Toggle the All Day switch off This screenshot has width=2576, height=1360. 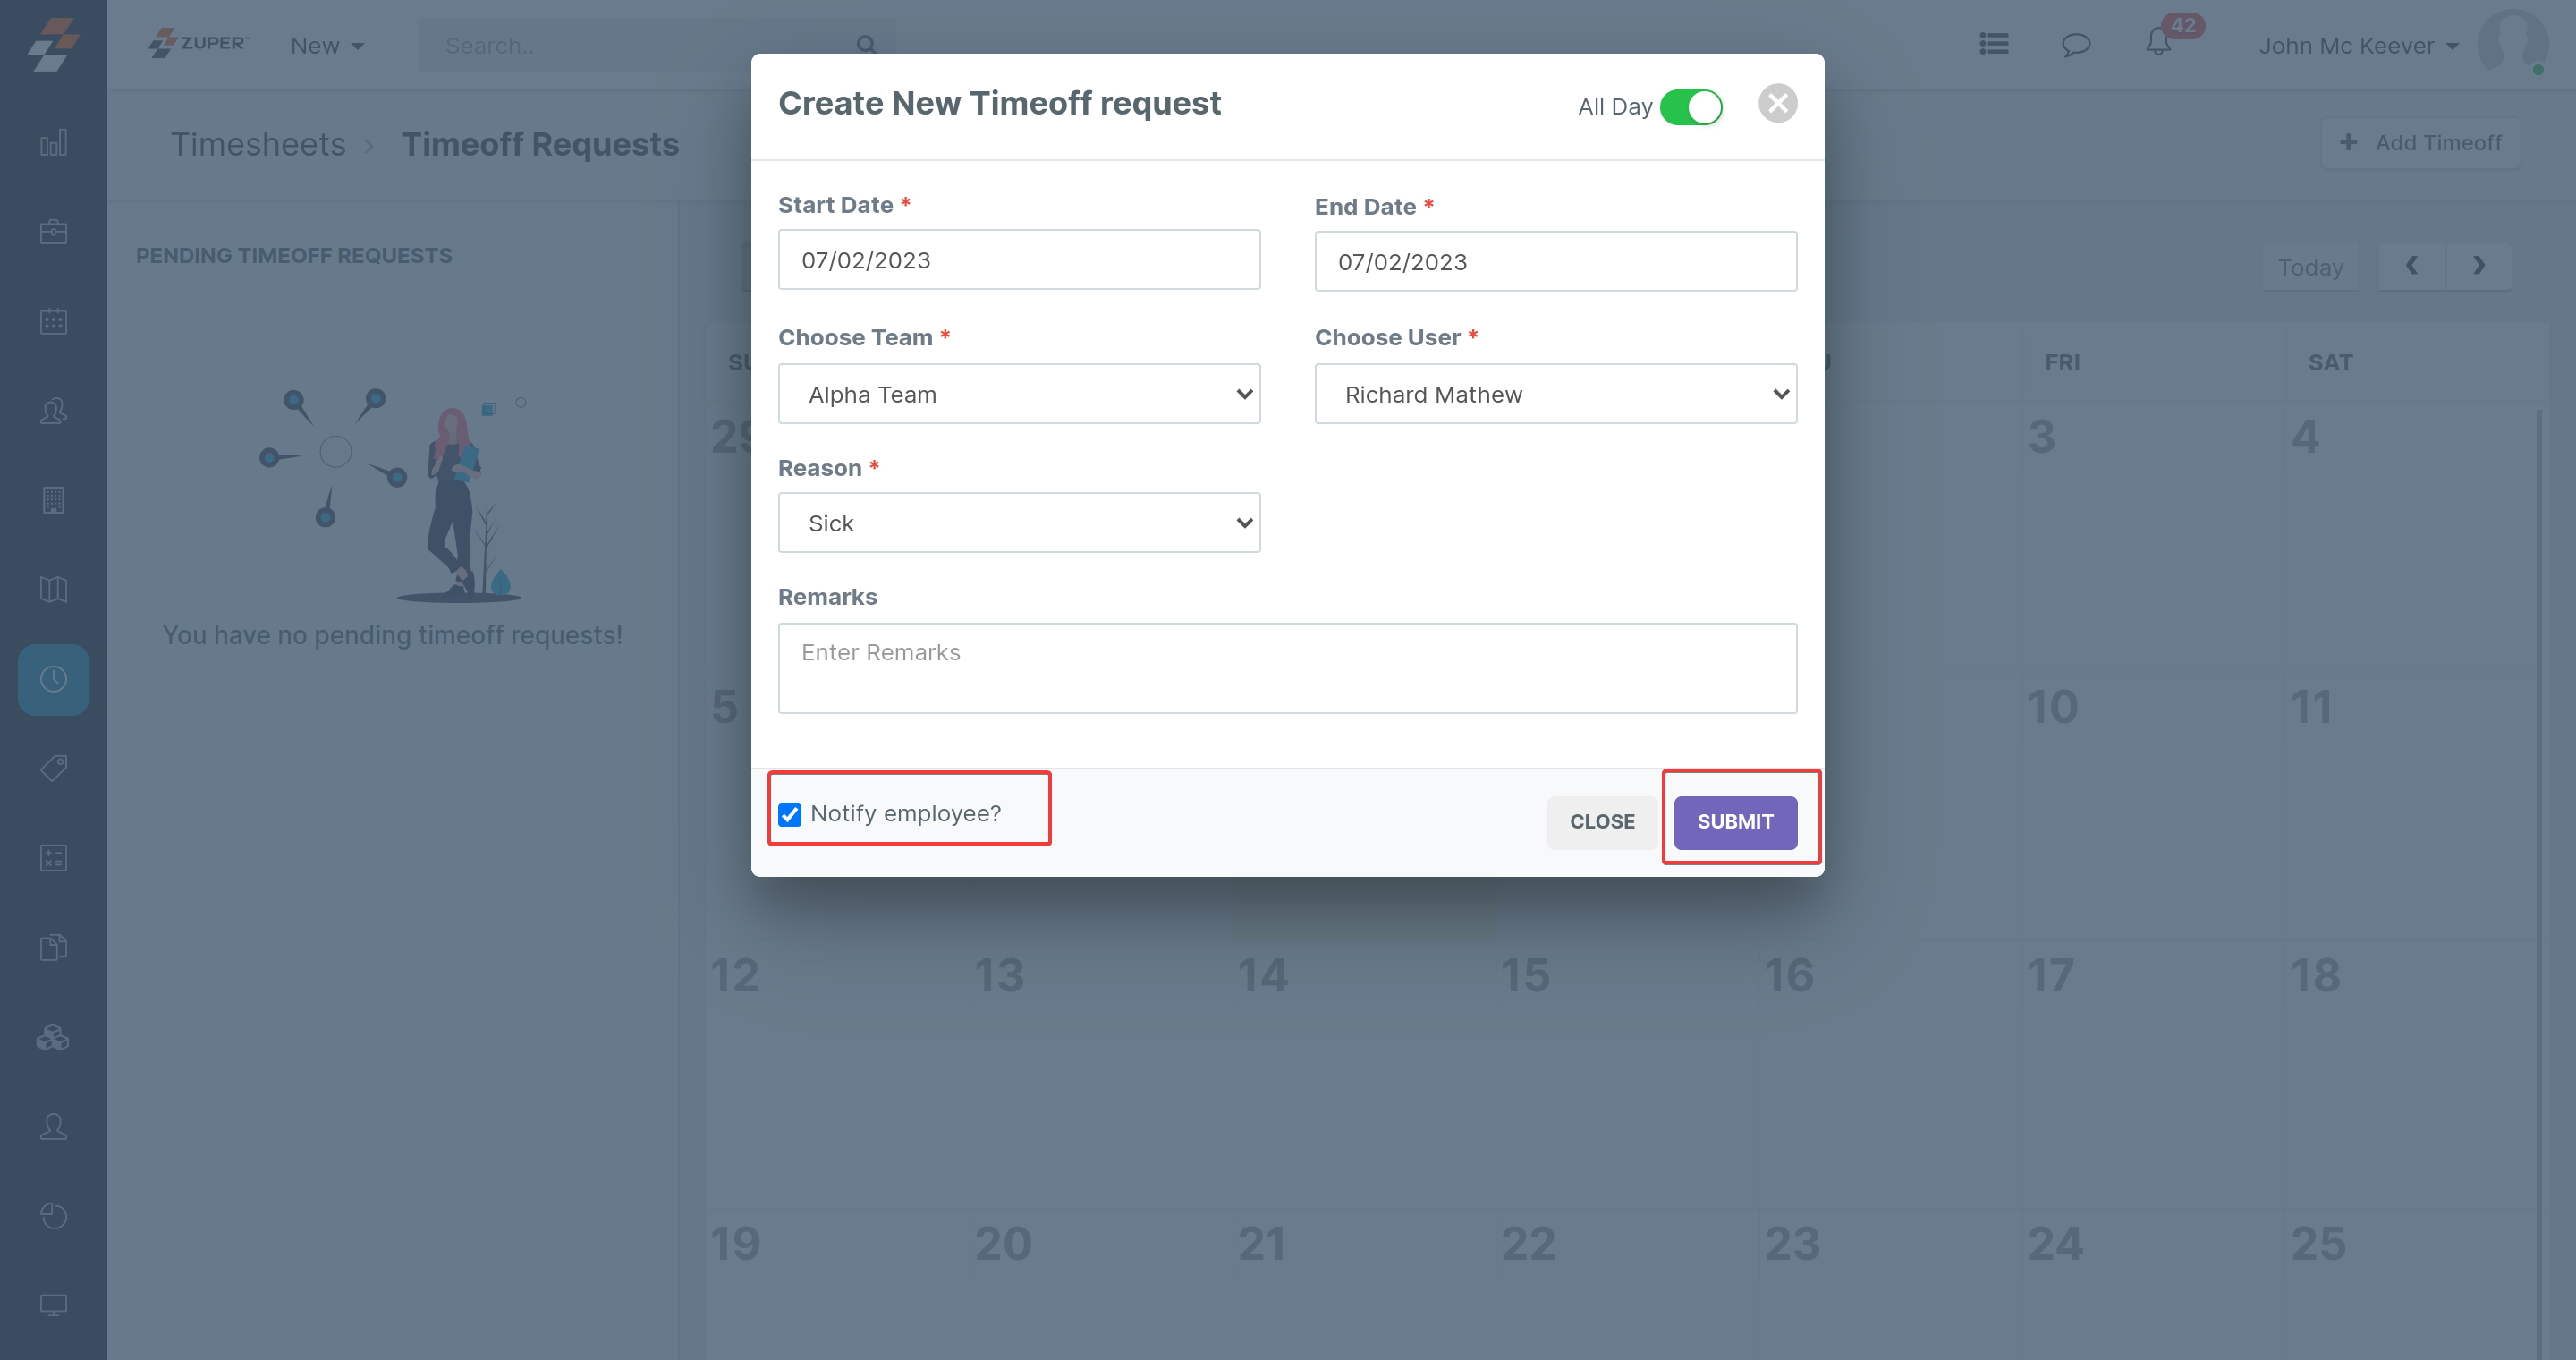click(x=1691, y=107)
